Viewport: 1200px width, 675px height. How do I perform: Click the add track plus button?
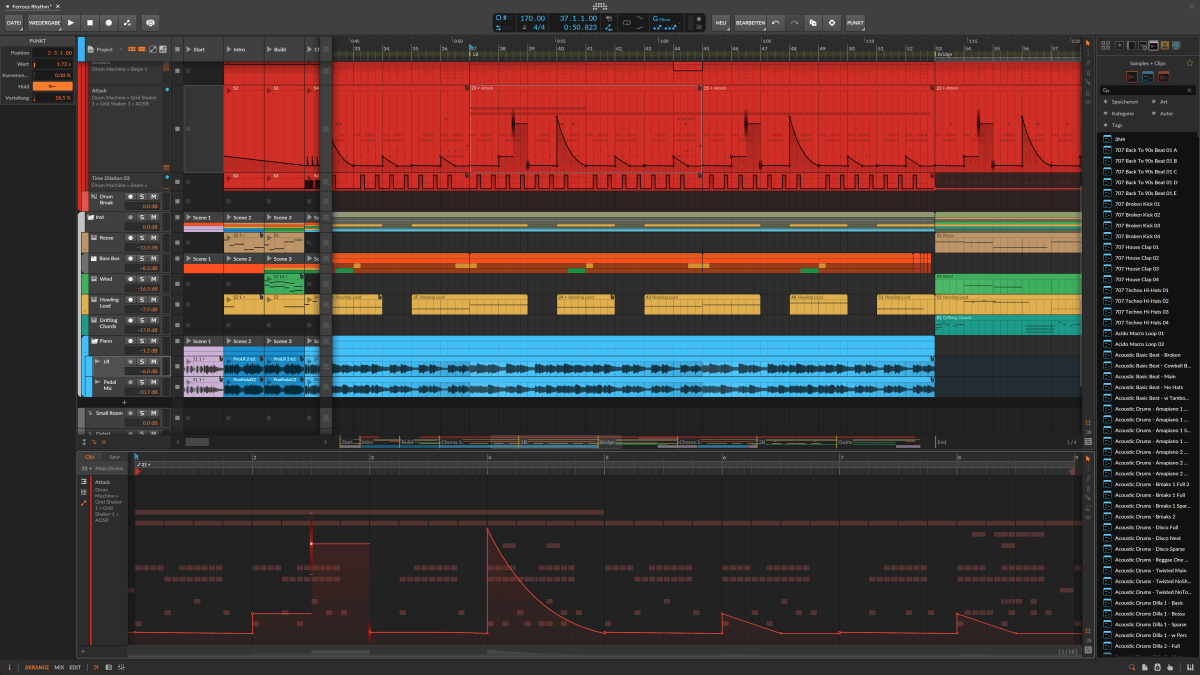click(x=124, y=402)
